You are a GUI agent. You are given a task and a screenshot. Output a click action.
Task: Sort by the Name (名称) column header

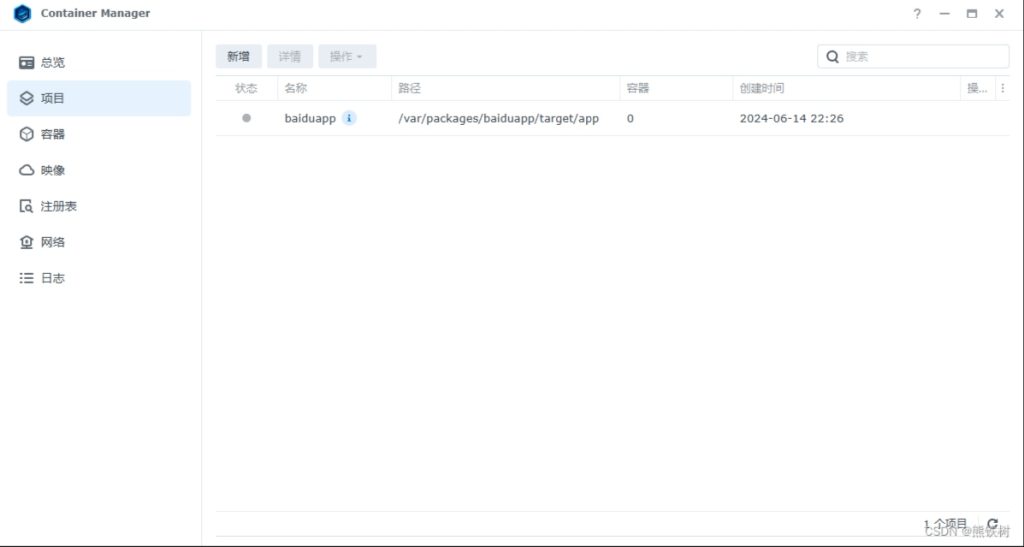coord(296,88)
